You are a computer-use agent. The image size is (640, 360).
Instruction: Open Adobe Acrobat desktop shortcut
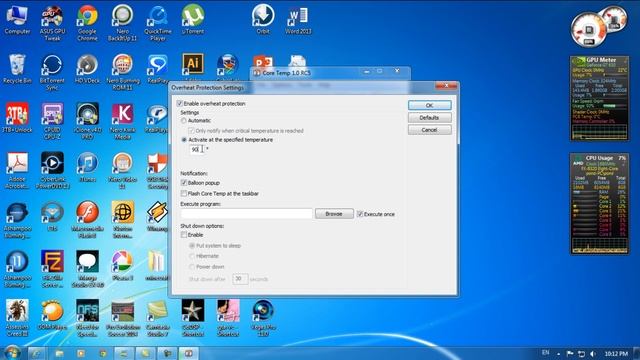click(x=17, y=171)
